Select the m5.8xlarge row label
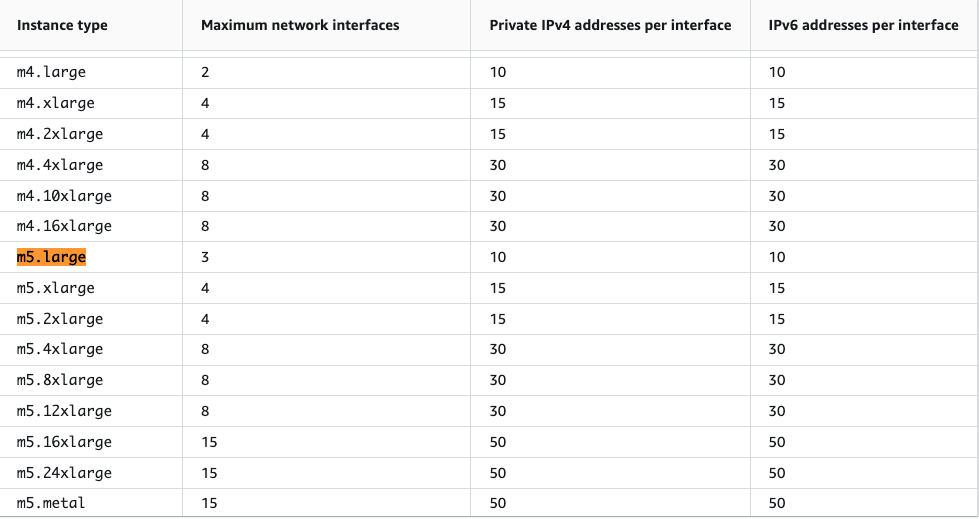This screenshot has width=979, height=519. tap(60, 380)
